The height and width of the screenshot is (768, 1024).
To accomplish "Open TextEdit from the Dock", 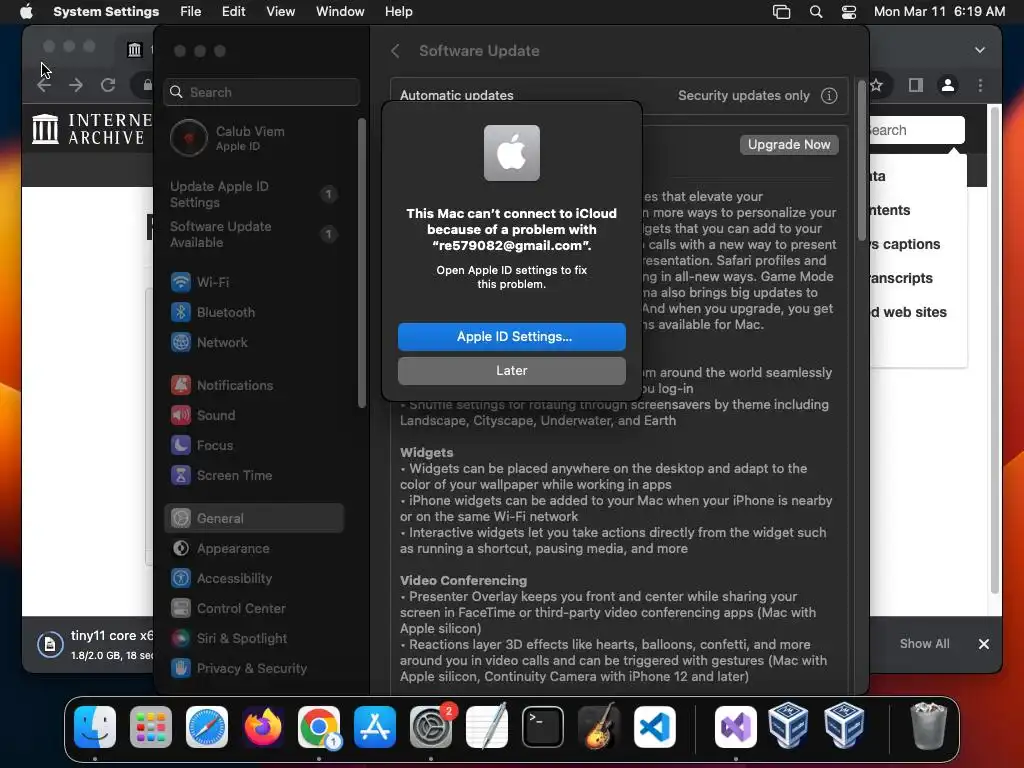I will click(487, 727).
